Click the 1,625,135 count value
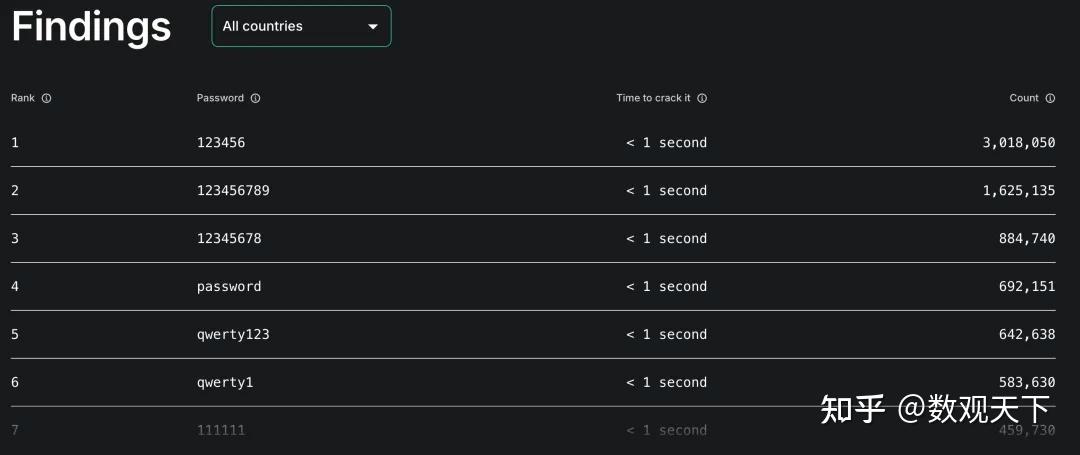 point(1019,191)
